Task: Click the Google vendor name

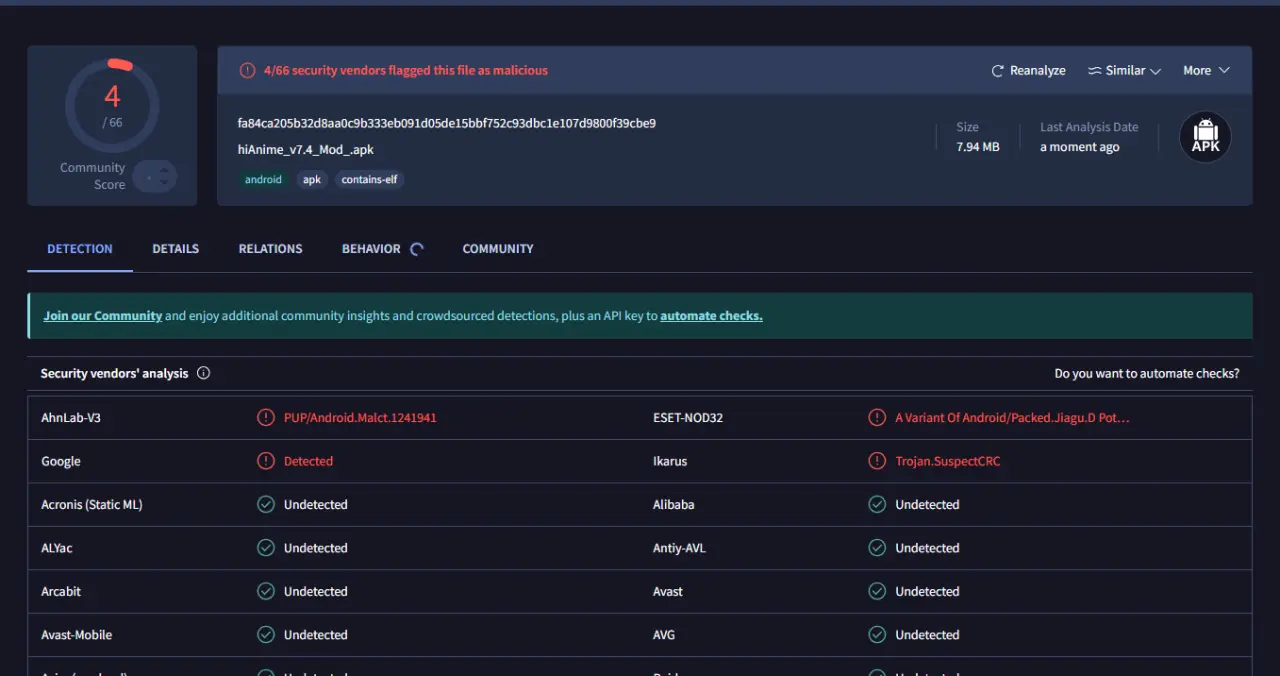Action: 61,461
